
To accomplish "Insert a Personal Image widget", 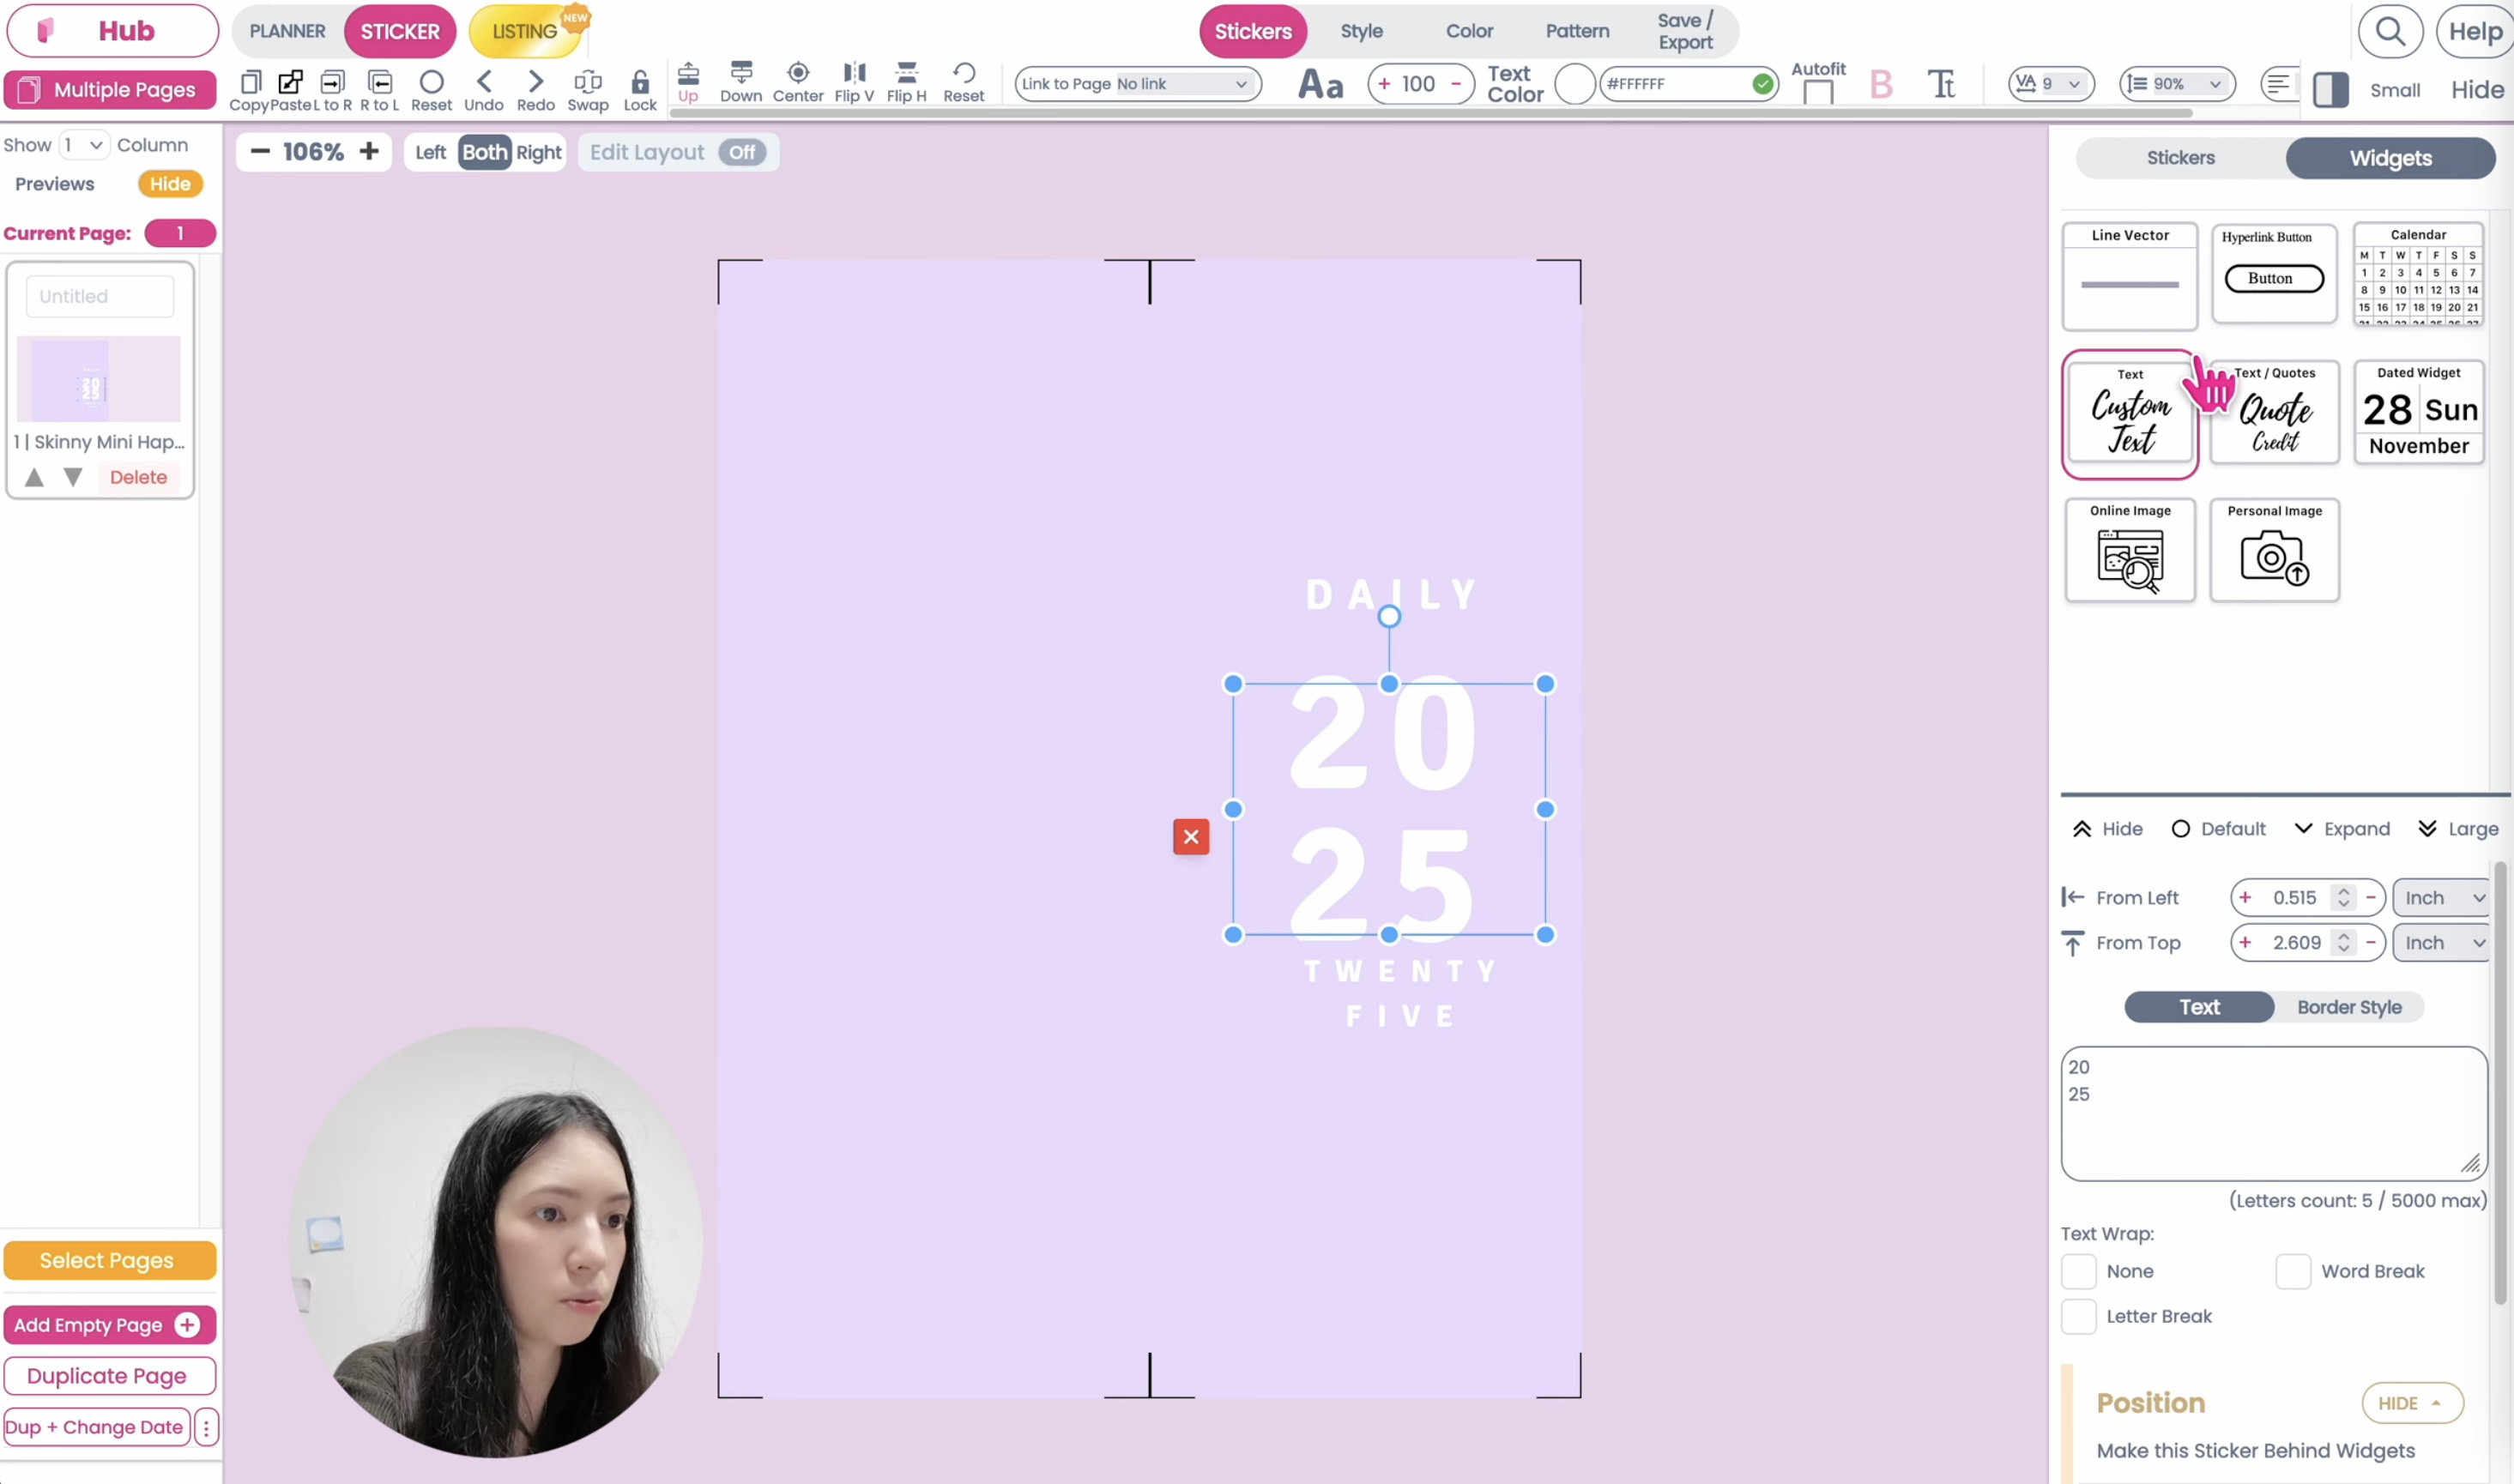I will tap(2274, 550).
